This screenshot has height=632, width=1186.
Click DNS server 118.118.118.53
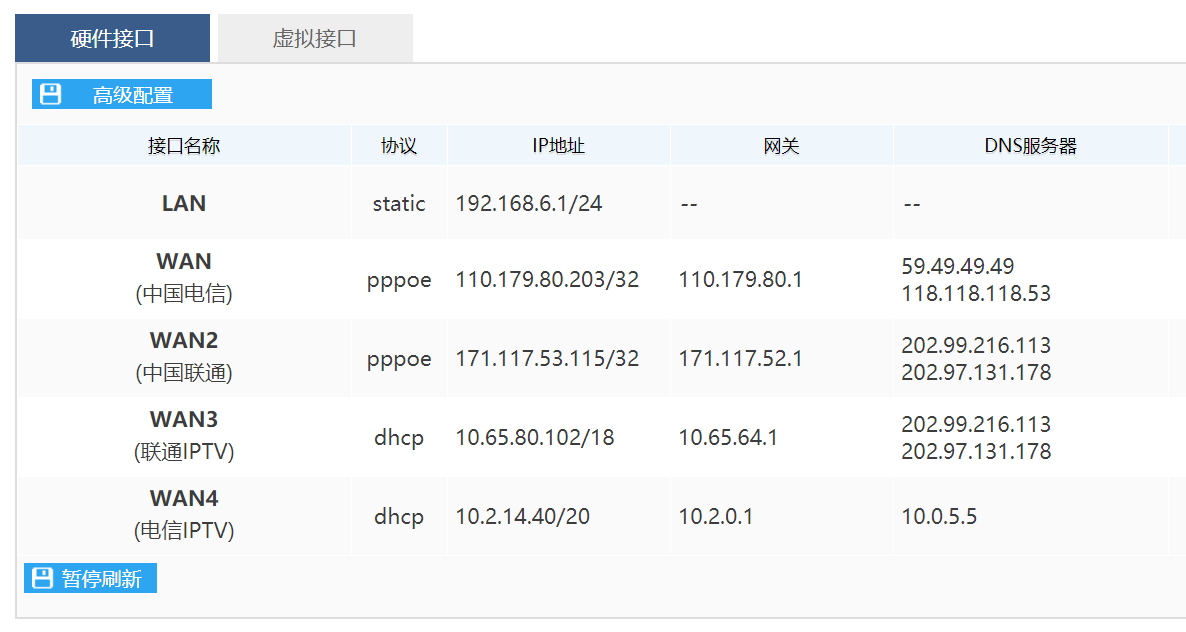pyautogui.click(x=976, y=293)
